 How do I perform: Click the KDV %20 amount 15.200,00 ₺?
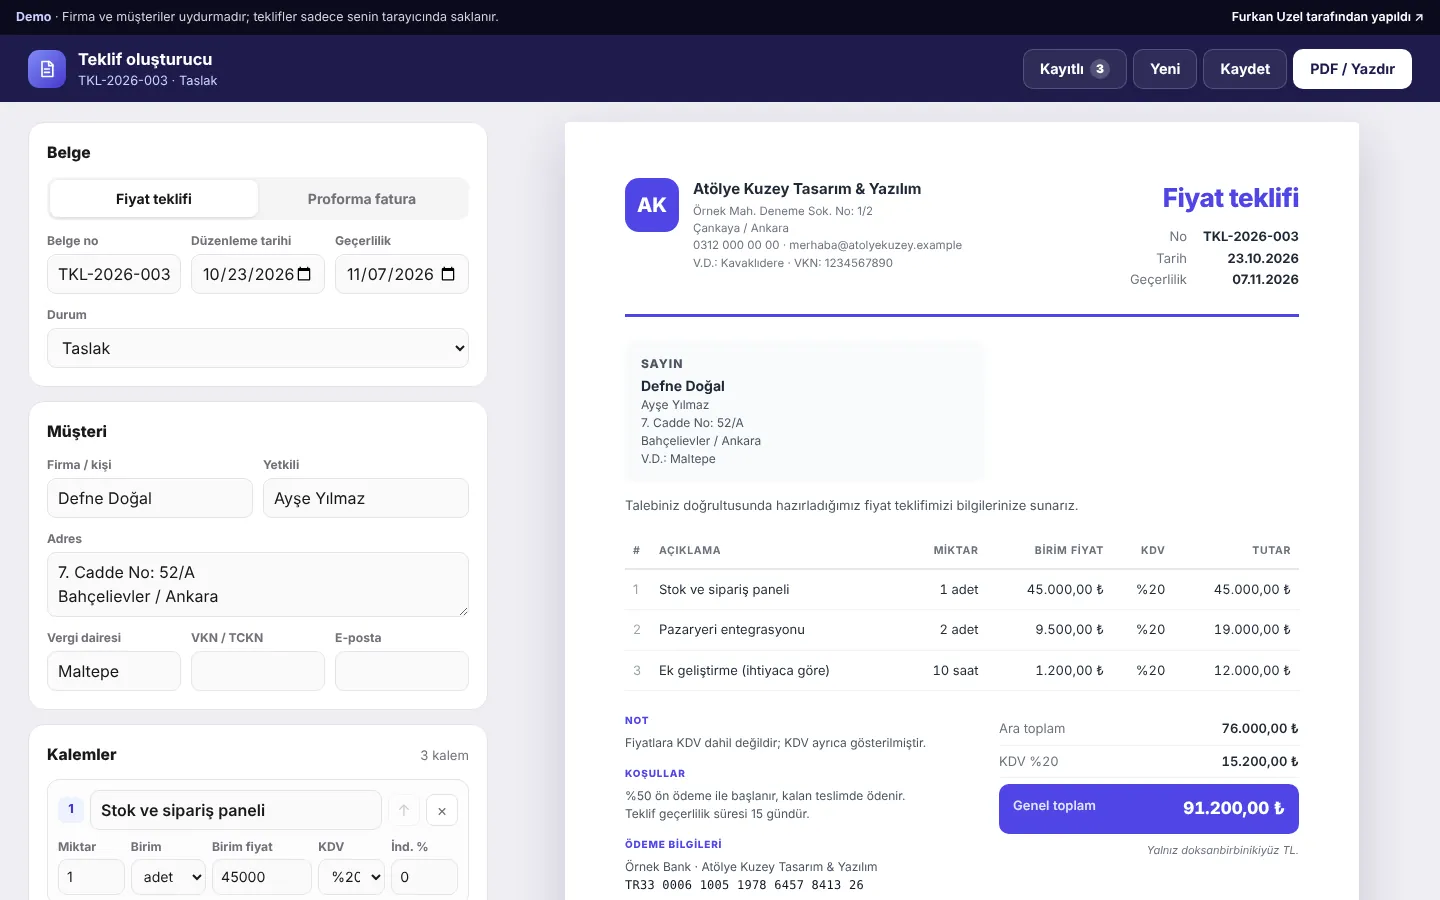point(1260,762)
